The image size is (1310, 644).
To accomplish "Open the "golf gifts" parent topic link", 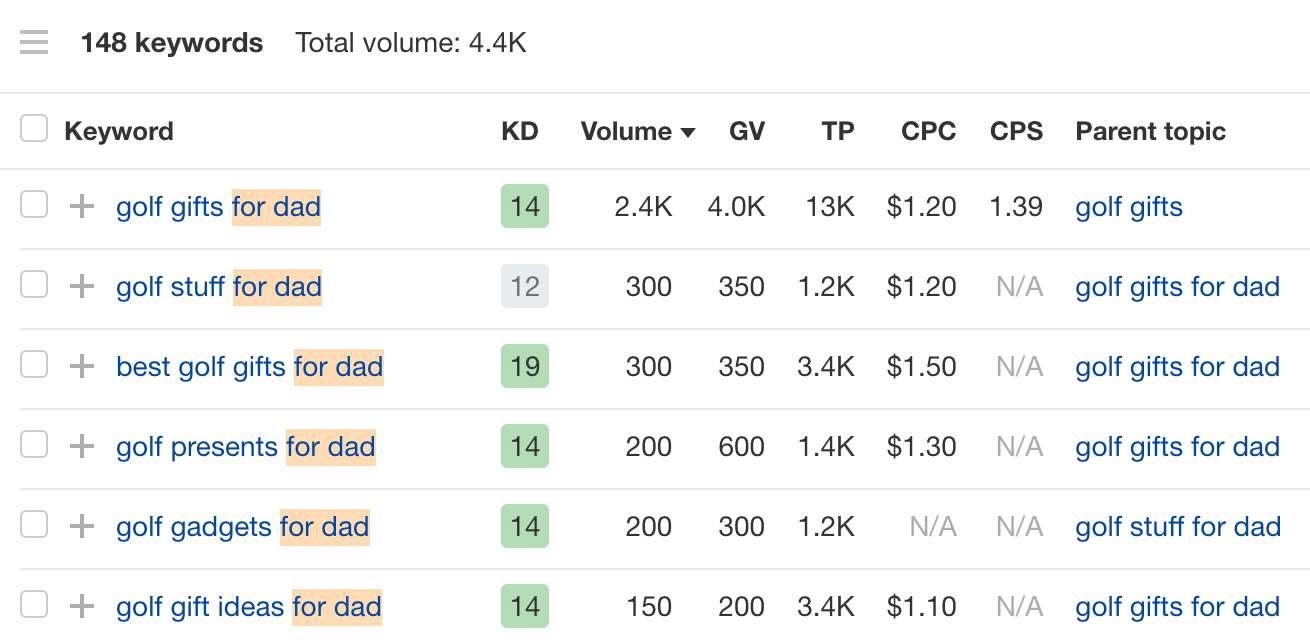I will [1128, 206].
